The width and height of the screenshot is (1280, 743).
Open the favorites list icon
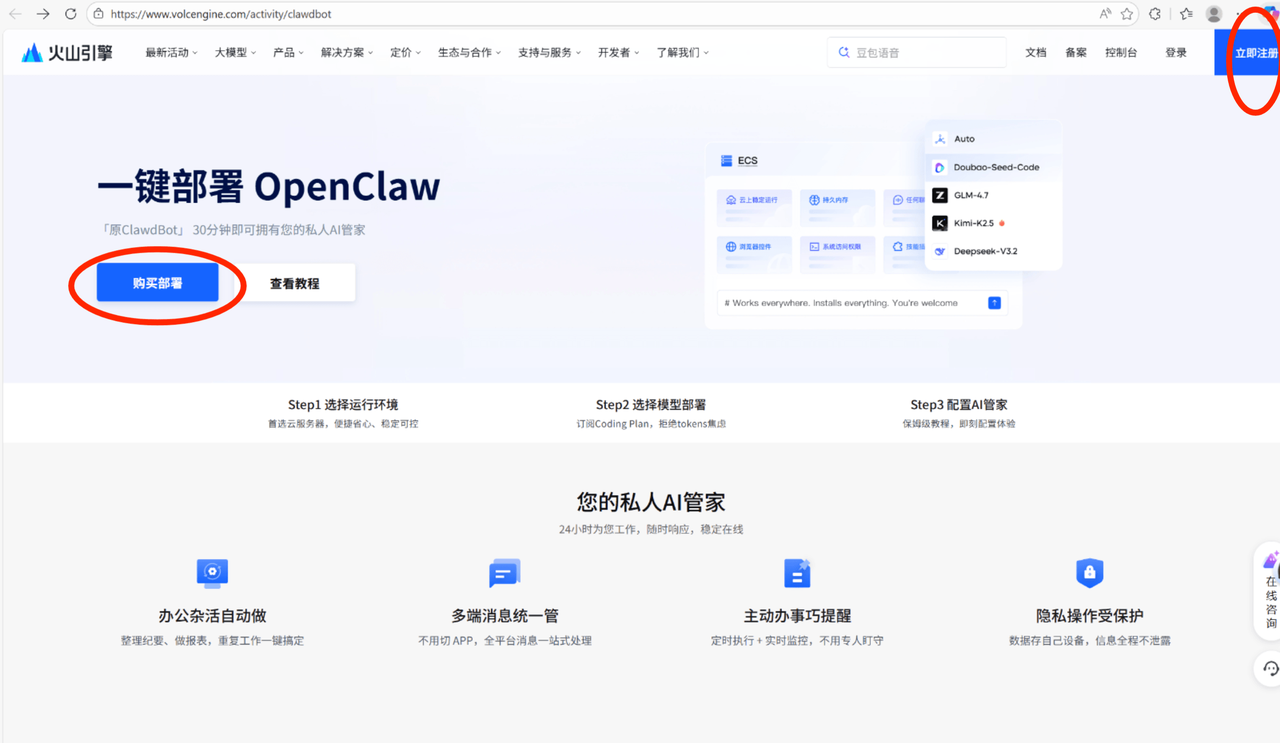(1186, 14)
